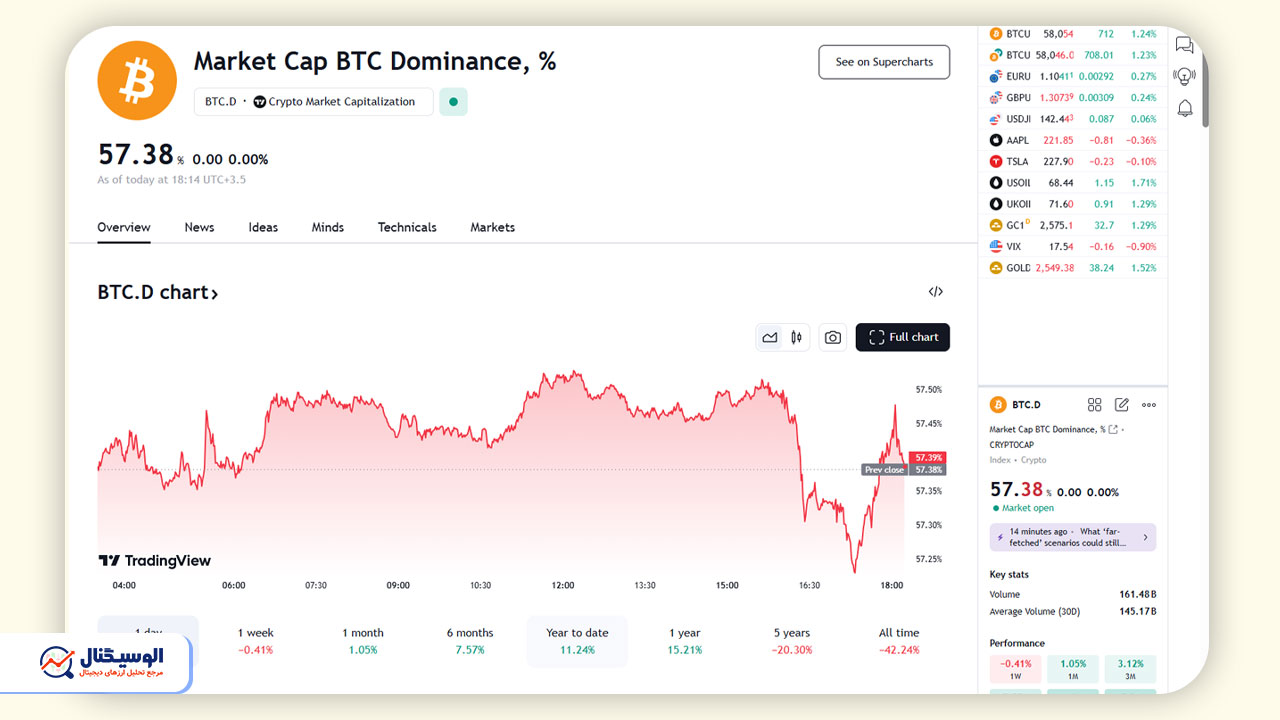Click the VIX 17.54 value
This screenshot has height=720, width=1280.
tap(1061, 246)
